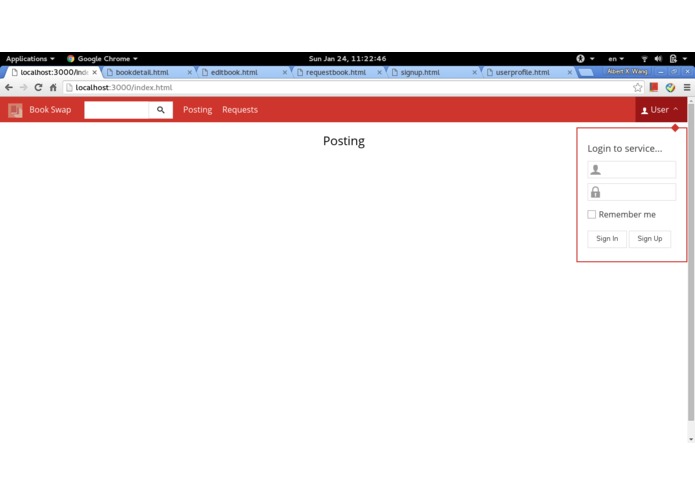The image size is (695, 494).
Task: Click the Sign In button
Action: point(607,239)
